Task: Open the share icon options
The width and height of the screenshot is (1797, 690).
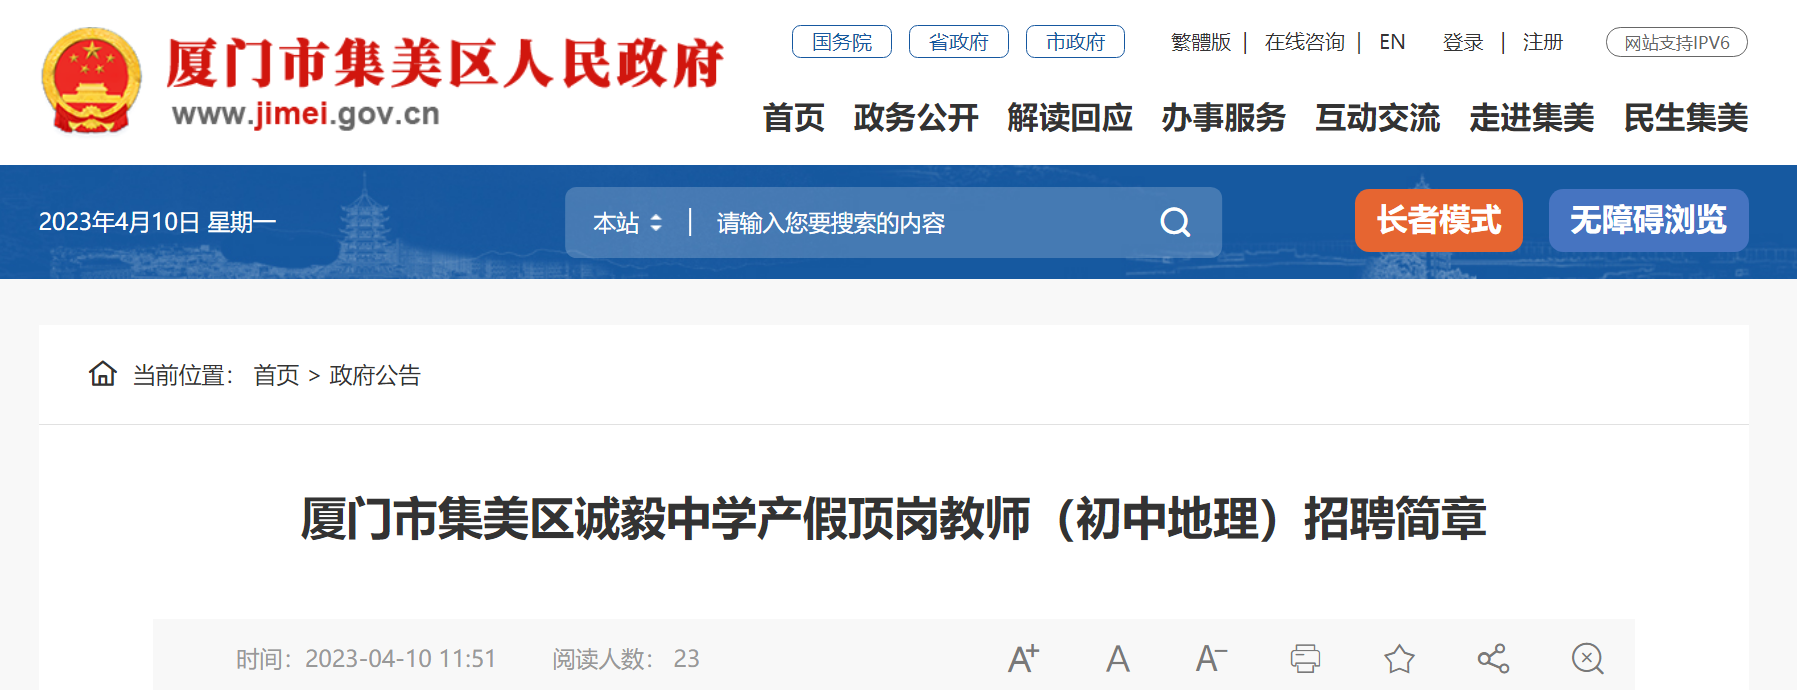Action: (x=1493, y=658)
